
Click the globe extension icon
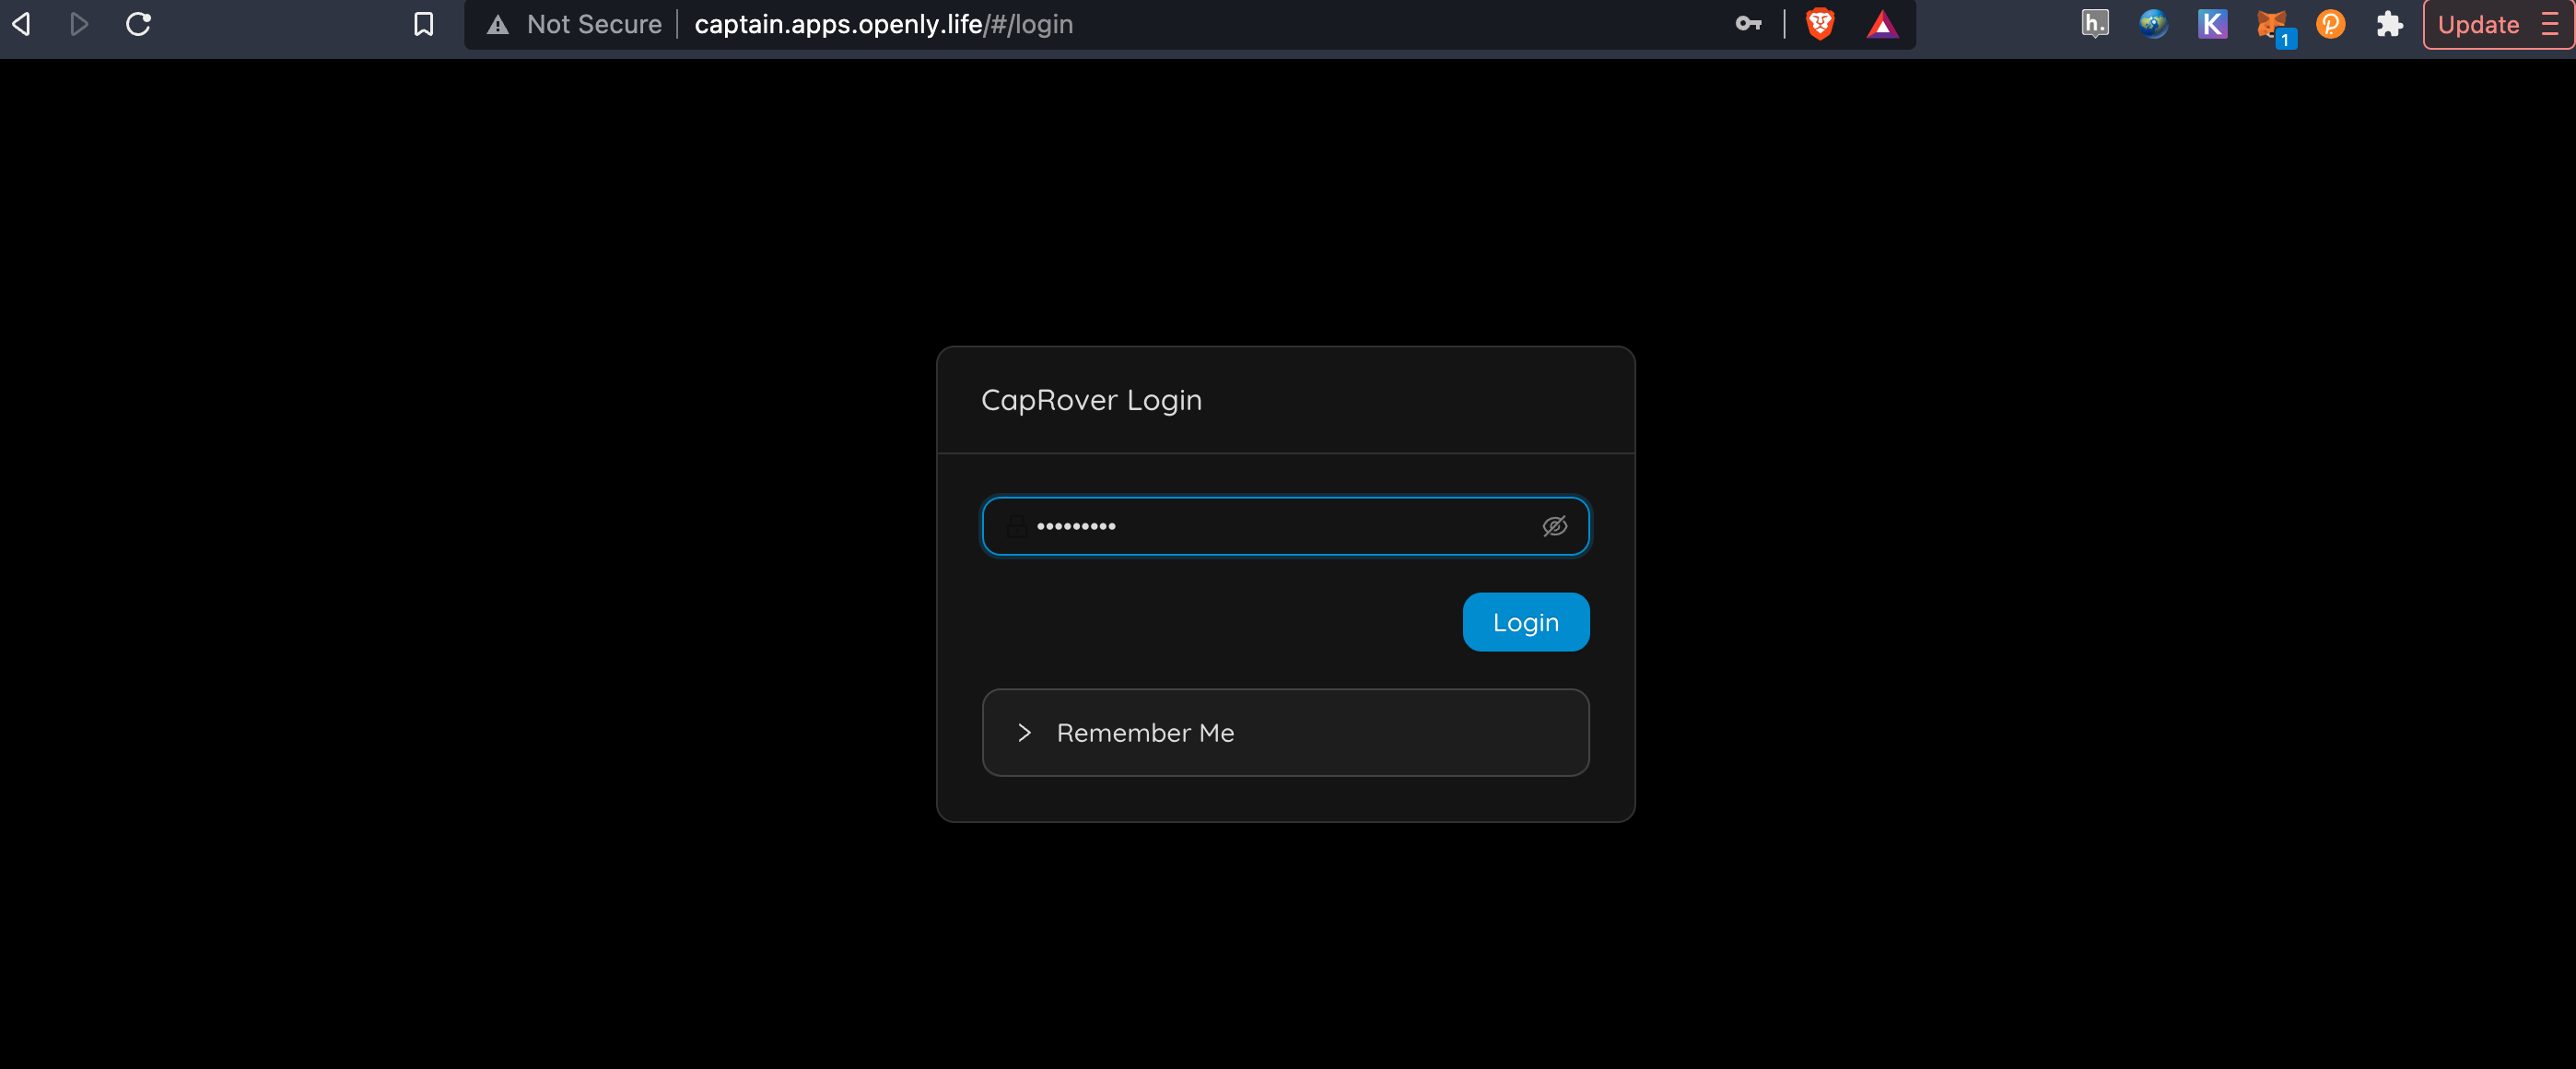click(2153, 24)
